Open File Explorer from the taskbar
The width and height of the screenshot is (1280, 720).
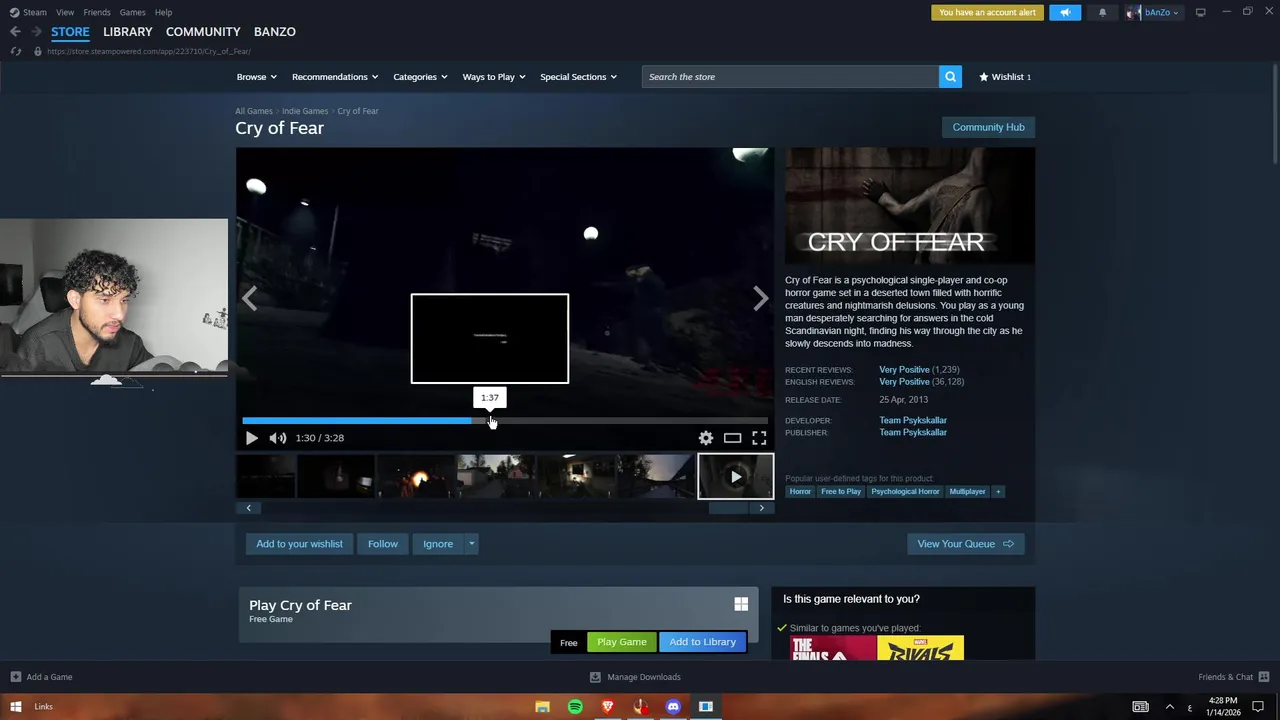click(542, 707)
